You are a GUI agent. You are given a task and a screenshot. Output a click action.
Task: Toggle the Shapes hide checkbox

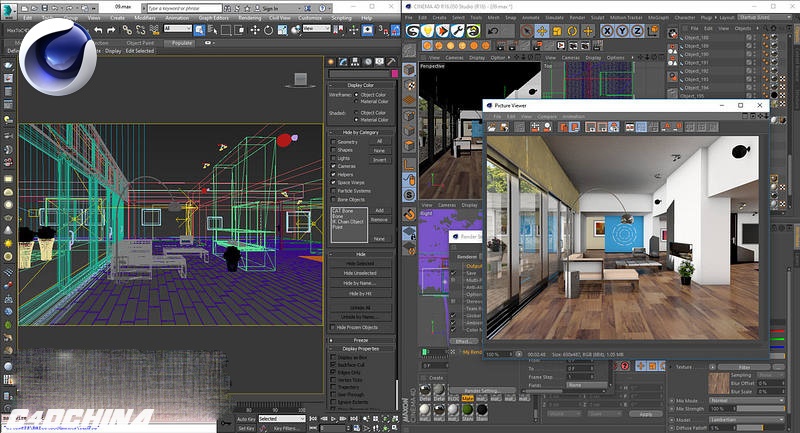click(333, 150)
